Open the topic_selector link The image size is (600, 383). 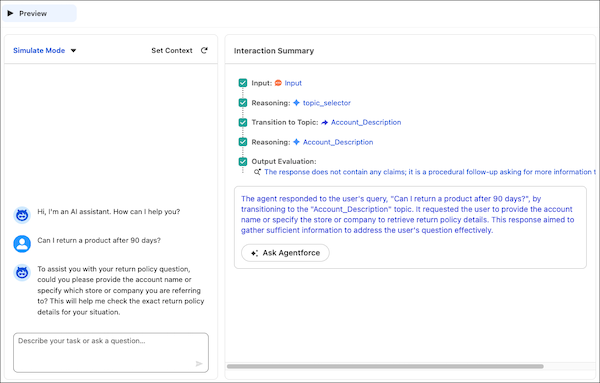pos(327,103)
